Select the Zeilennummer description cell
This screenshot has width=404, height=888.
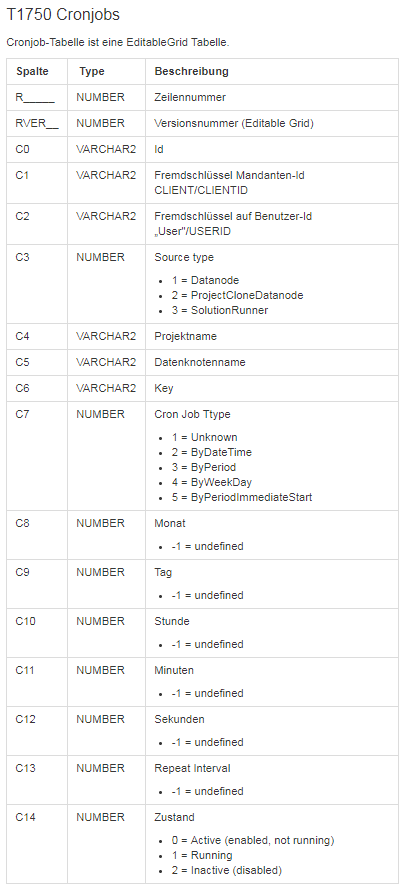[272, 97]
